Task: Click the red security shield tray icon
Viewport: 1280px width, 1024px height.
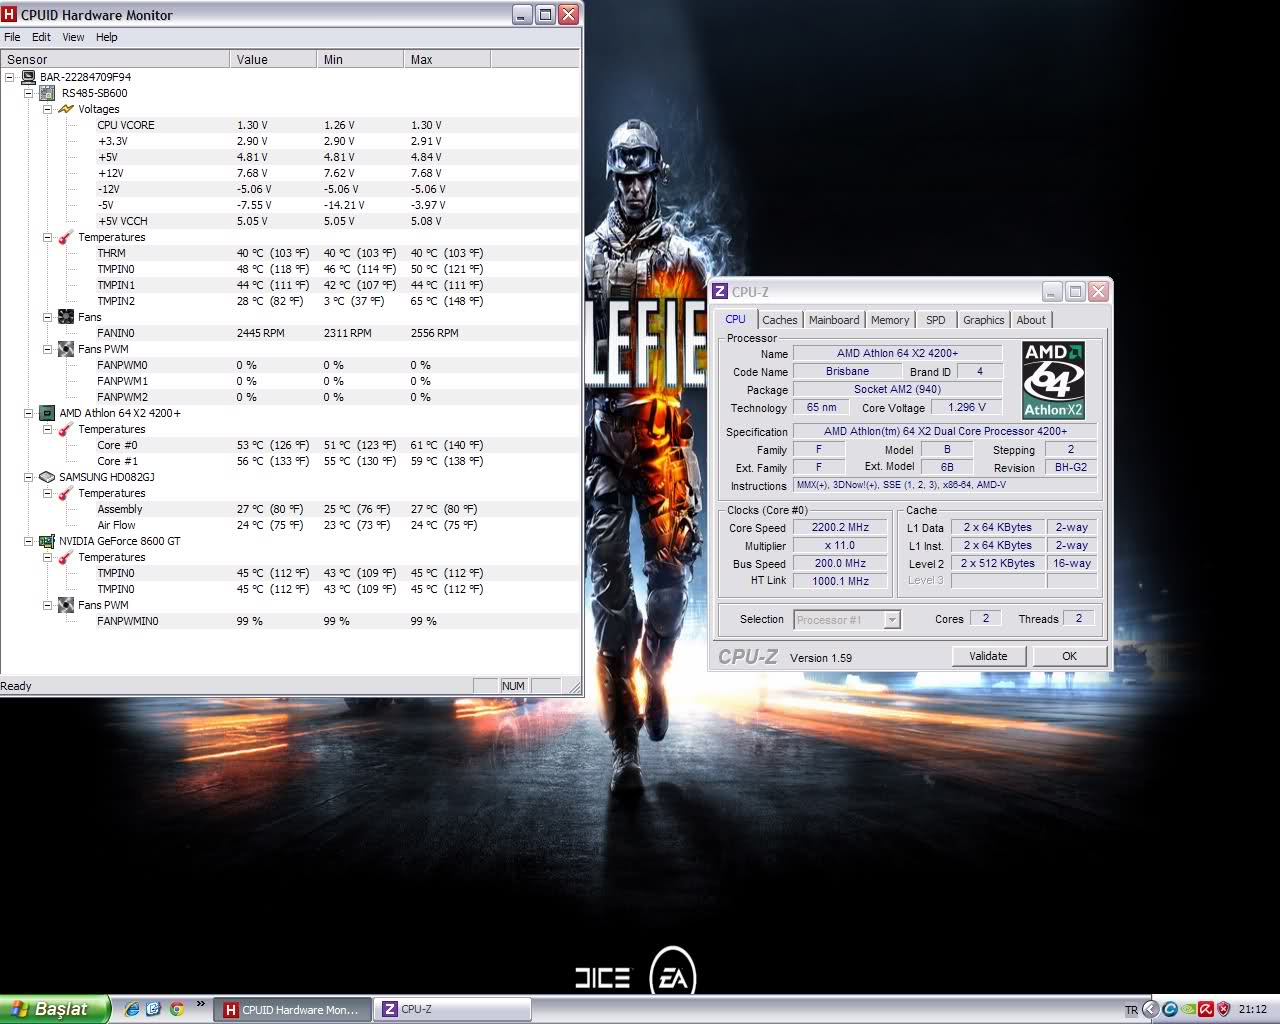Action: (x=1223, y=1009)
